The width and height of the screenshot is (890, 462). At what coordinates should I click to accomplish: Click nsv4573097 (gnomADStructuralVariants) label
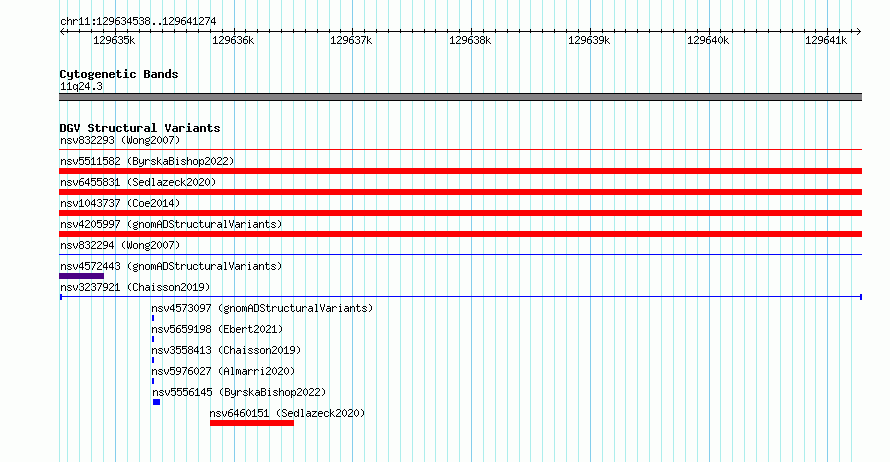pyautogui.click(x=262, y=308)
